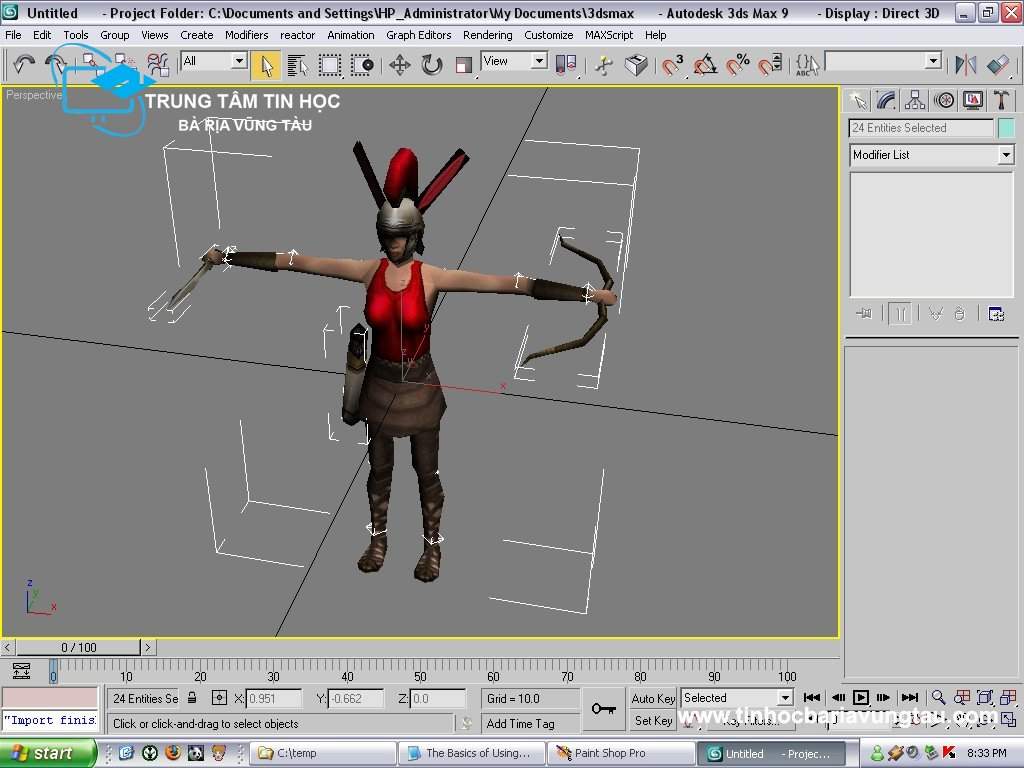Activate the Select and Rotate tool
This screenshot has width=1024, height=768.
pyautogui.click(x=432, y=65)
